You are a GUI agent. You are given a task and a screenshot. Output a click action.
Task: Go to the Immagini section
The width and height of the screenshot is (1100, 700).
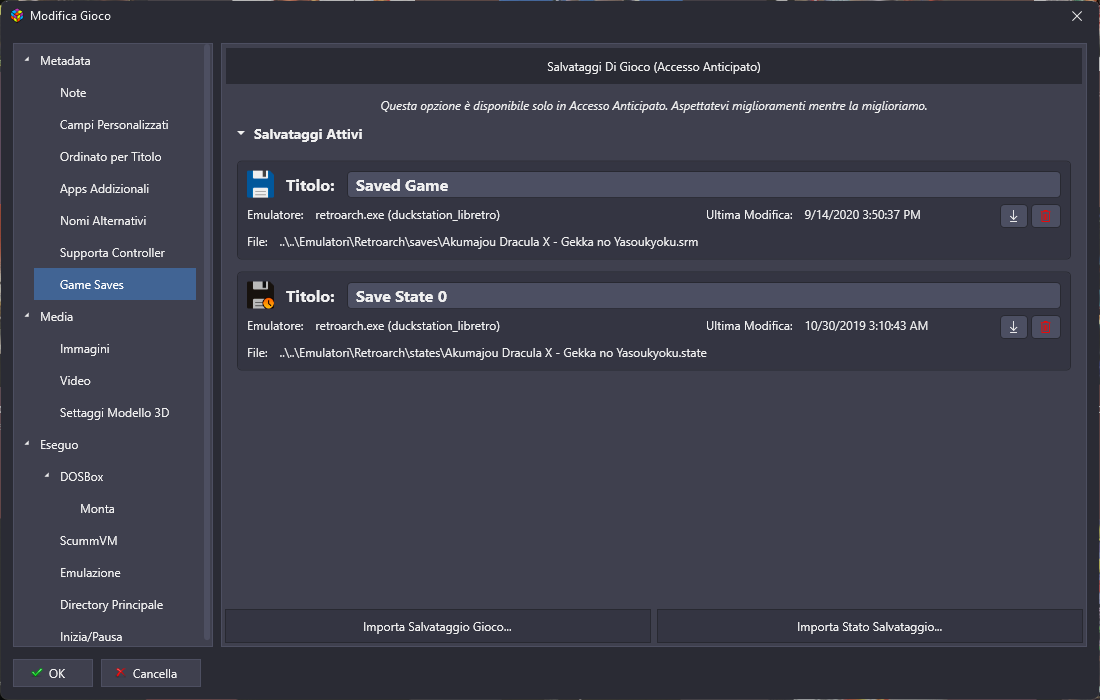click(85, 349)
